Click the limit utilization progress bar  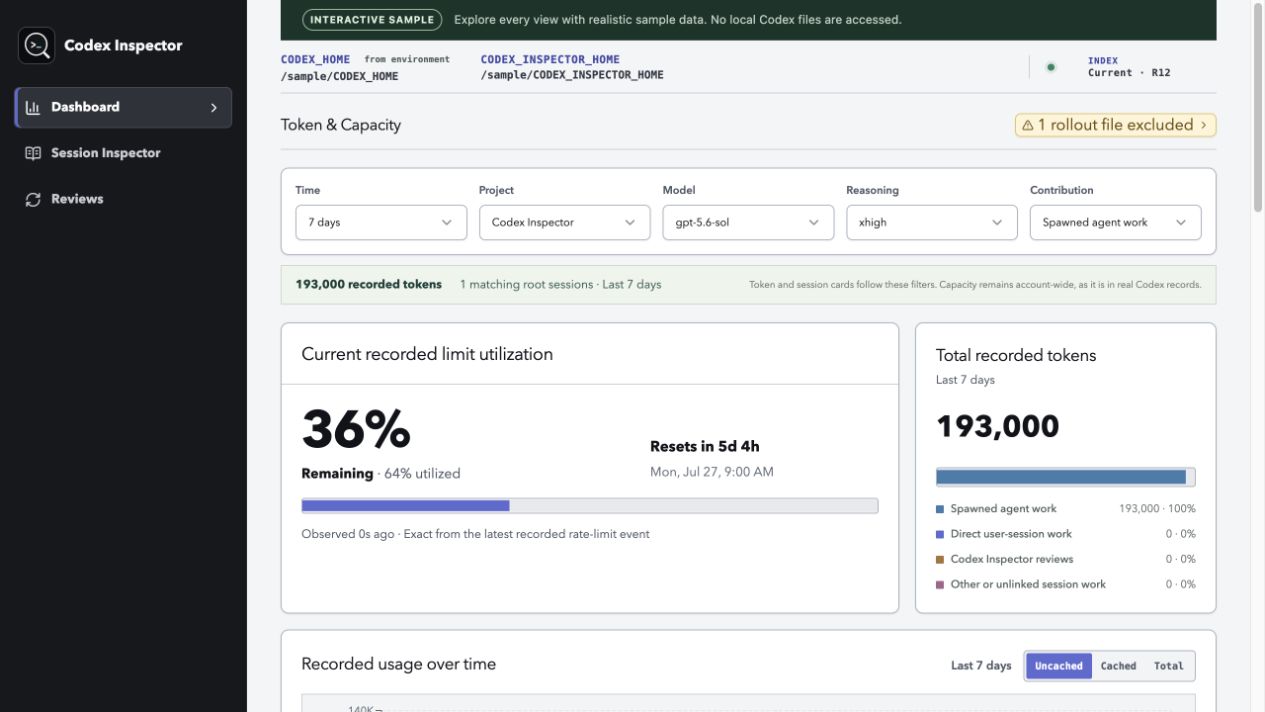pos(590,506)
